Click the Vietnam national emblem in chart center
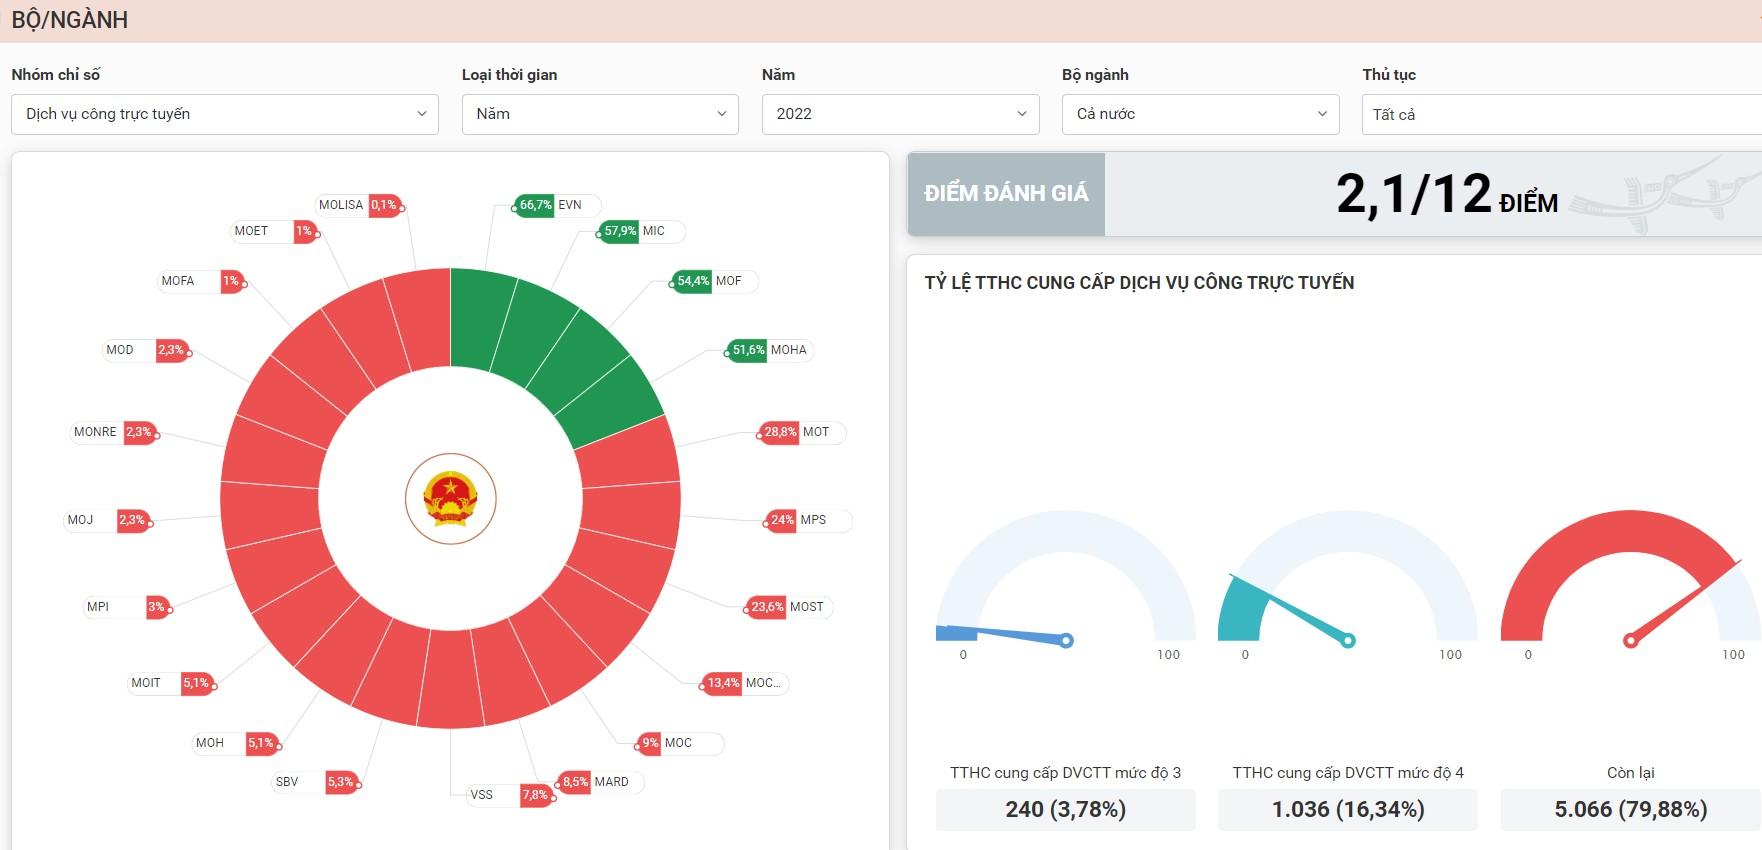Screen dimensions: 1762x850 [451, 499]
